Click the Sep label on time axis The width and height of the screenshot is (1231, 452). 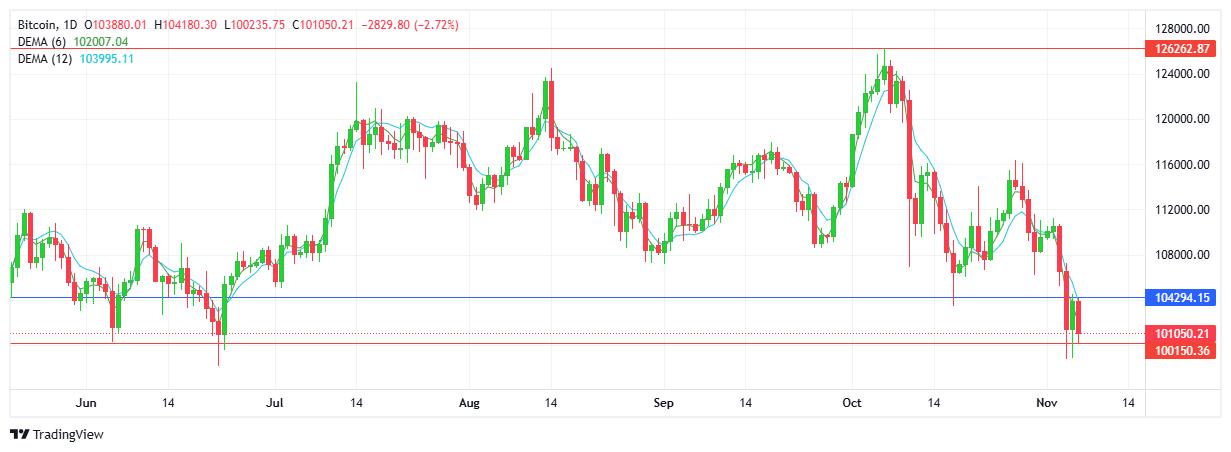tap(661, 403)
